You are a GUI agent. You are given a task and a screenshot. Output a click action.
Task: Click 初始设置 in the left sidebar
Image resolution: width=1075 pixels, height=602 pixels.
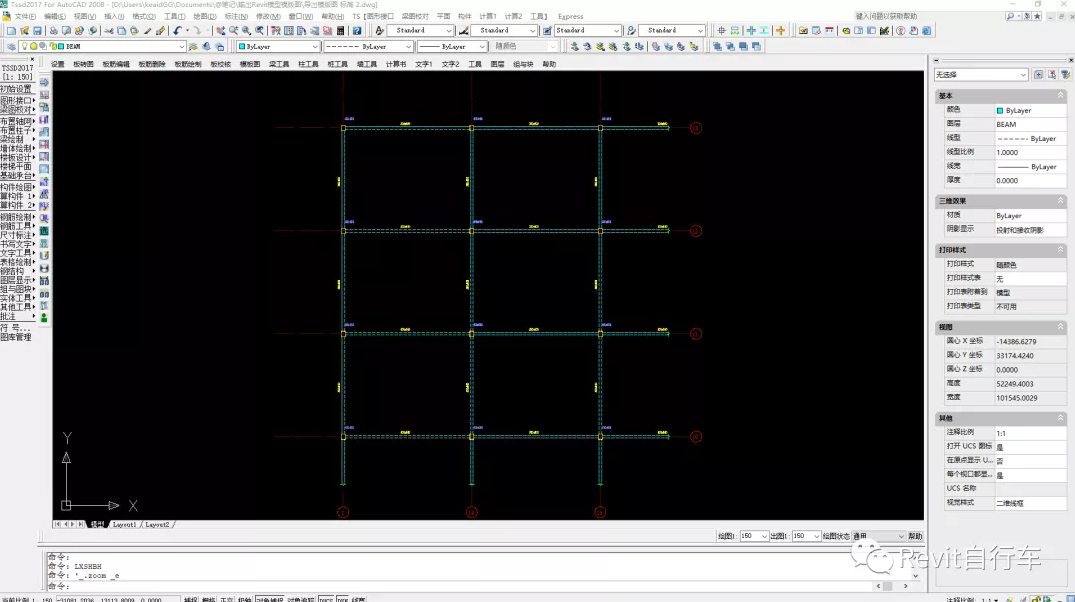coord(16,89)
